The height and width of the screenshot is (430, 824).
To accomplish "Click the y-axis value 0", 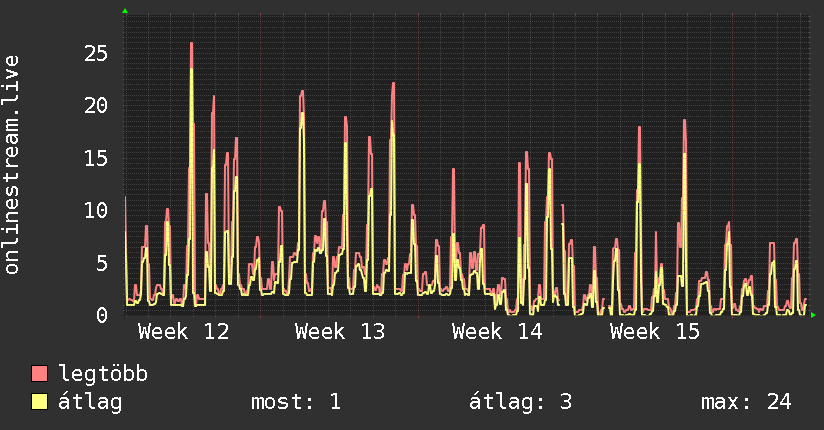I will point(102,315).
